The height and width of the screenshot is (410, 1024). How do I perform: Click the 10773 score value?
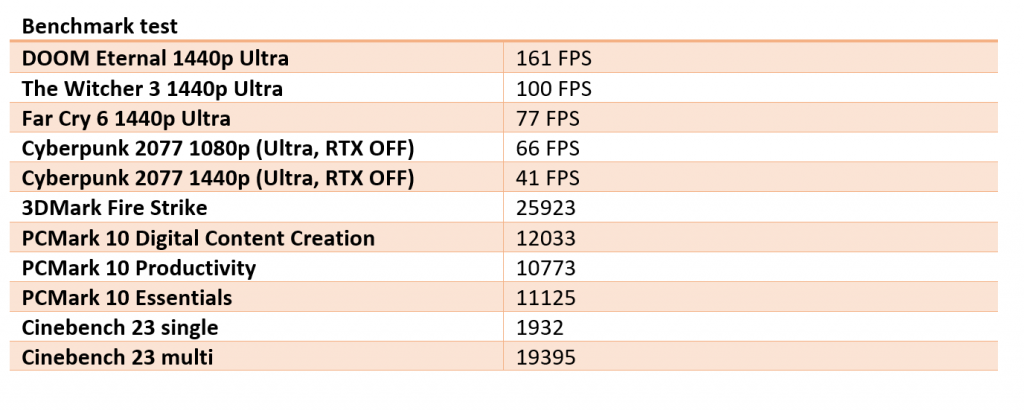coord(545,268)
